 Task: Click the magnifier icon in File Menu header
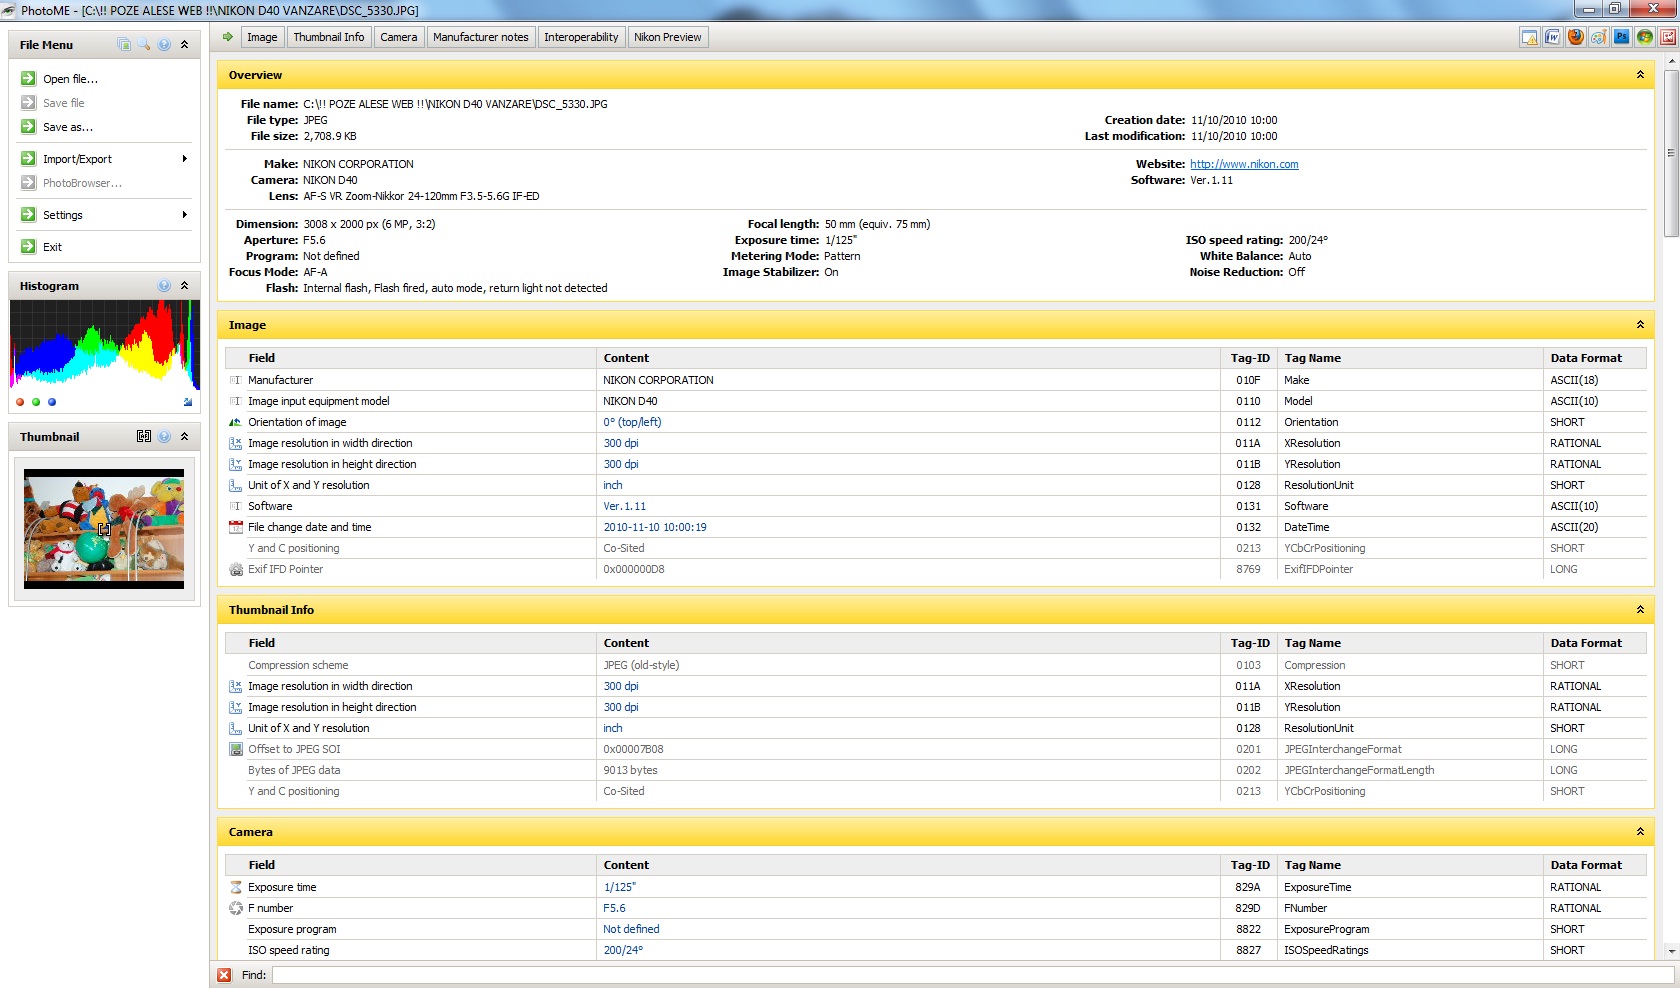144,45
